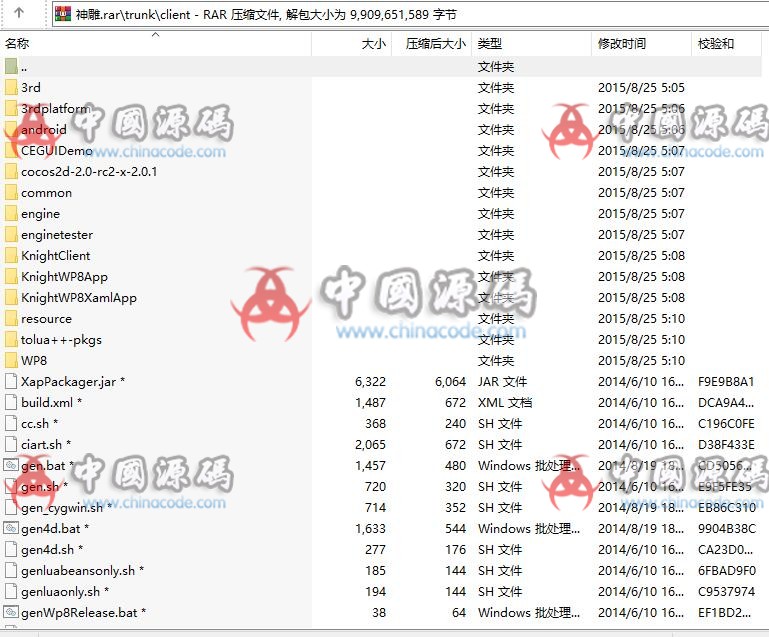Click the KnightClient folder name
Image resolution: width=769 pixels, height=637 pixels.
[x=55, y=255]
